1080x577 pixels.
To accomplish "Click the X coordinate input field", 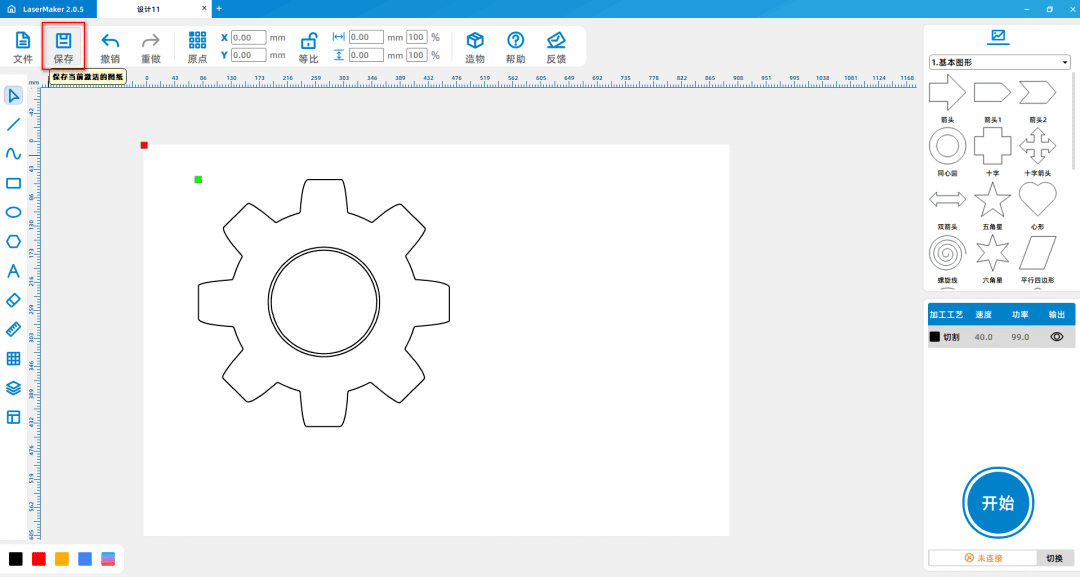I will [248, 38].
